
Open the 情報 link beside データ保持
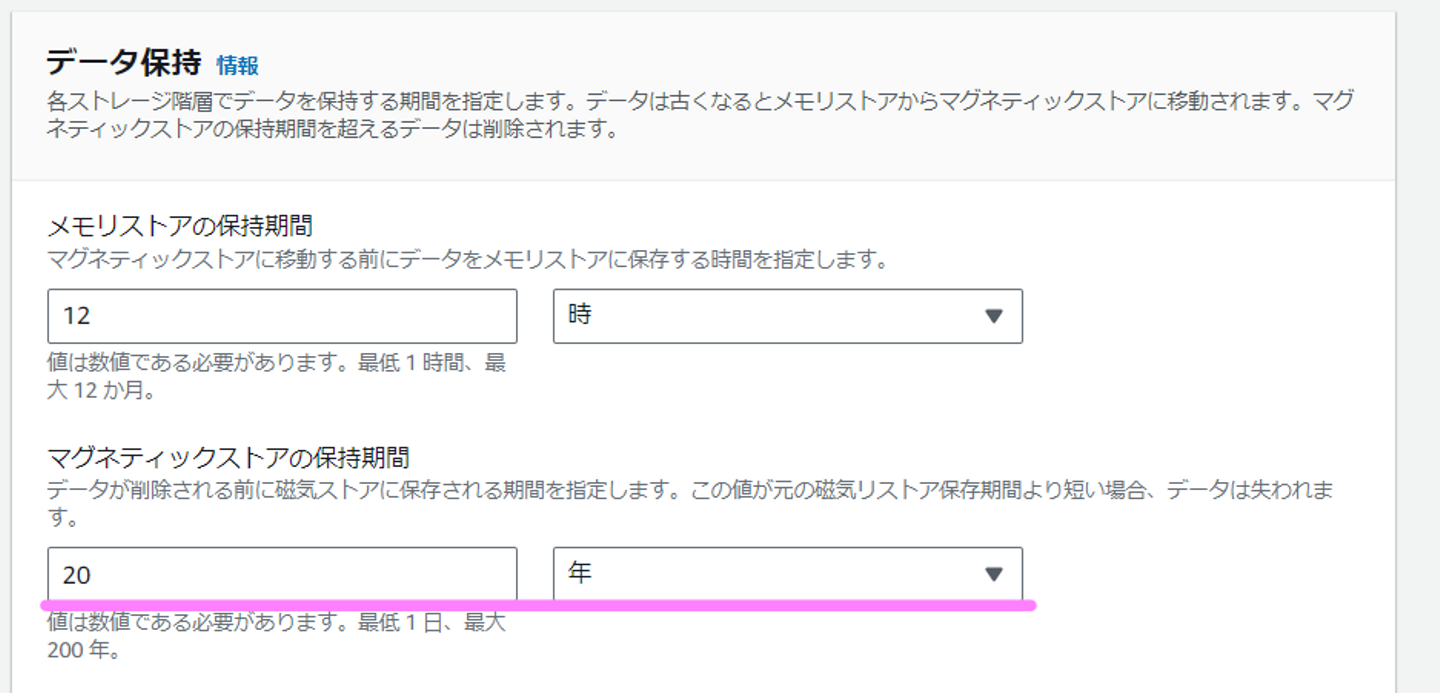tap(237, 66)
